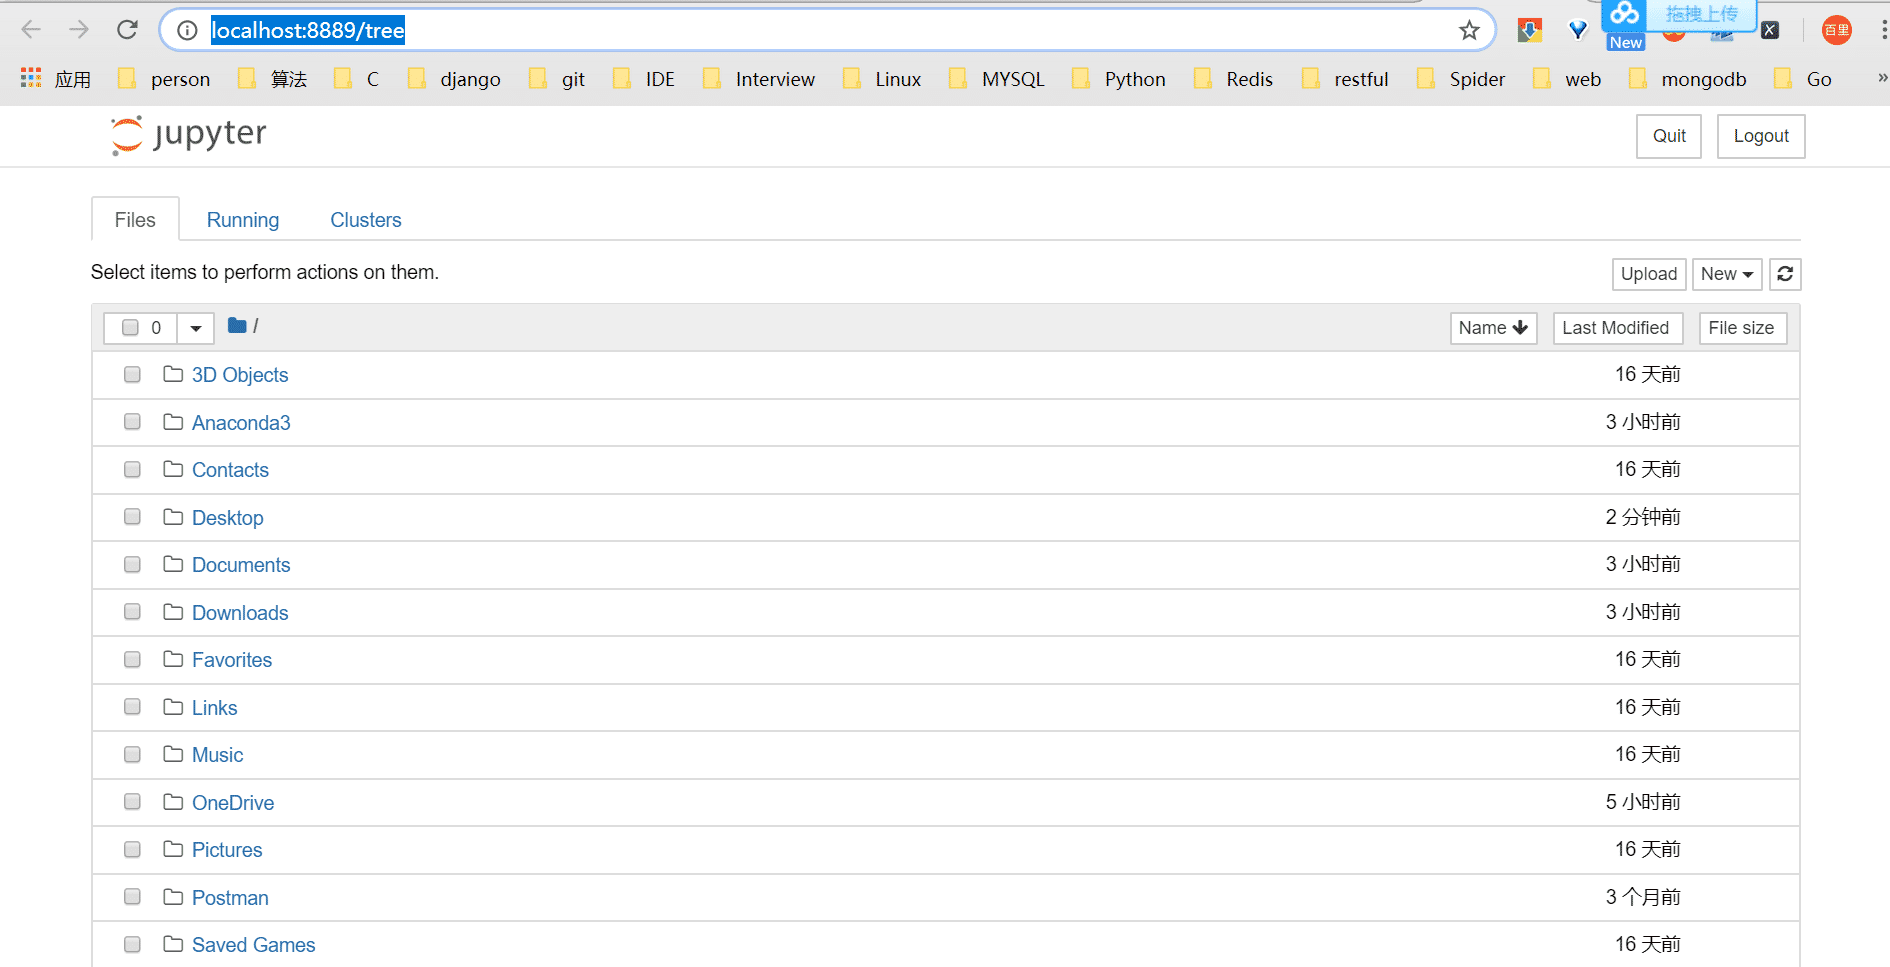1890x967 pixels.
Task: Open the Downloads folder link
Action: 240,613
